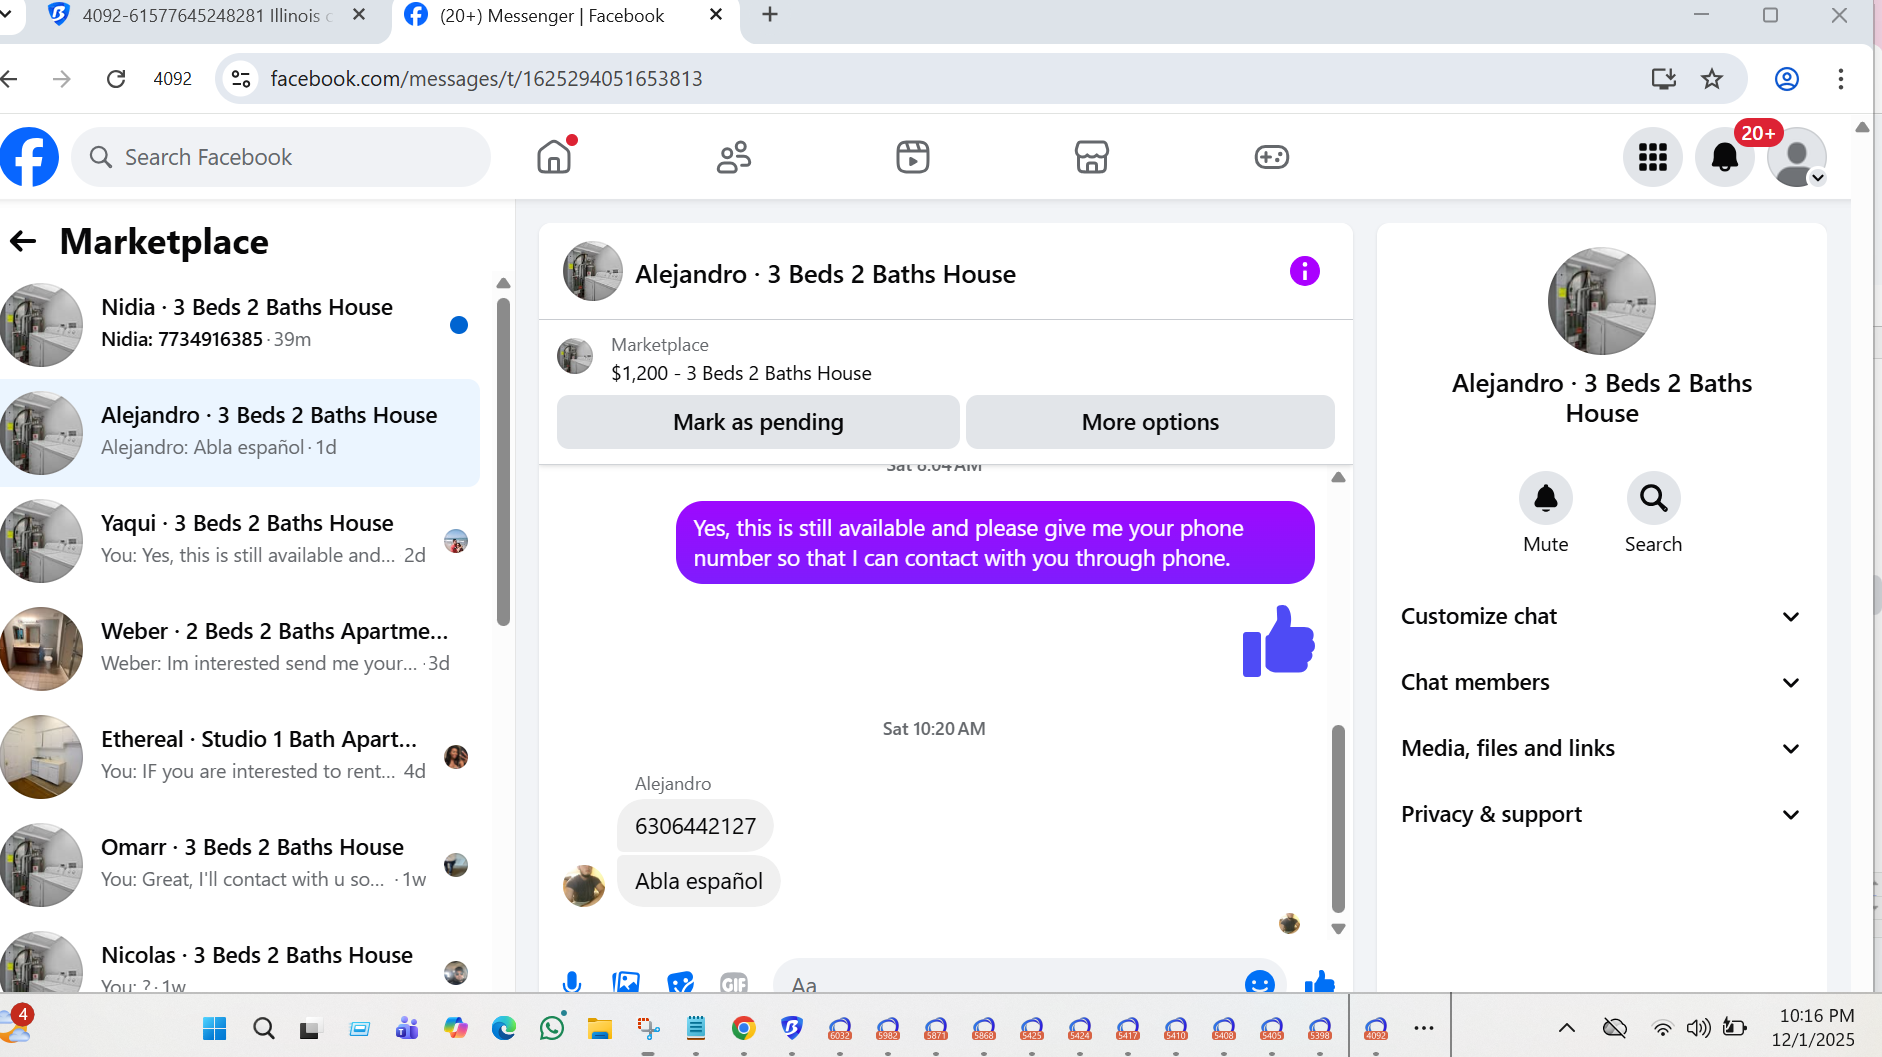Open the Friends icon in top navigation
This screenshot has width=1882, height=1057.
click(734, 157)
